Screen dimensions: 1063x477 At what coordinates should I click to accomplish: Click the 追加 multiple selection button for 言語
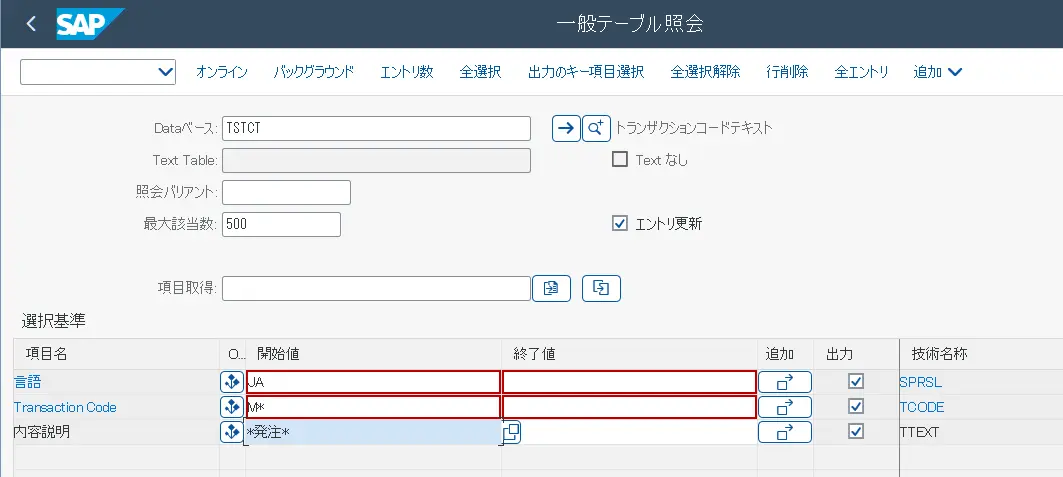point(784,381)
